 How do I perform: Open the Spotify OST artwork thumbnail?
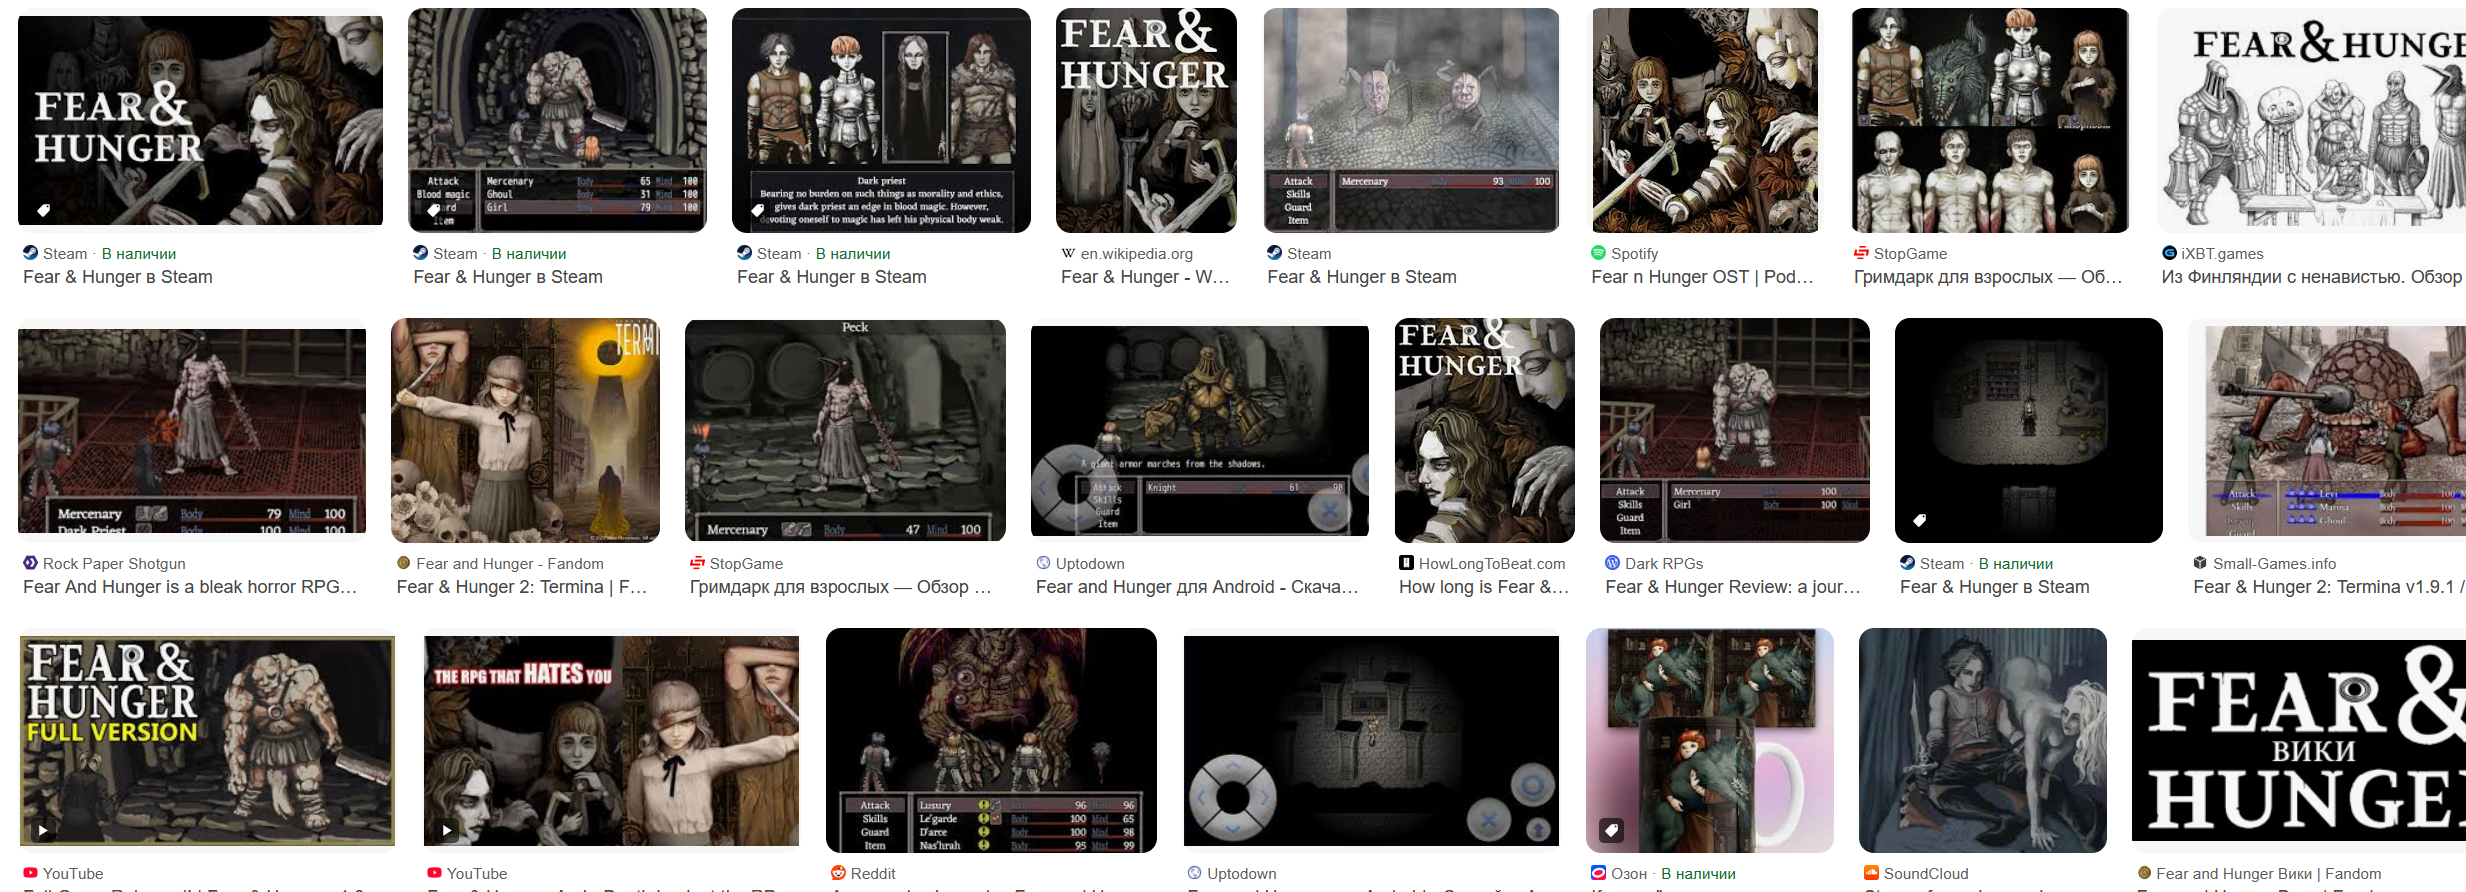click(1705, 120)
